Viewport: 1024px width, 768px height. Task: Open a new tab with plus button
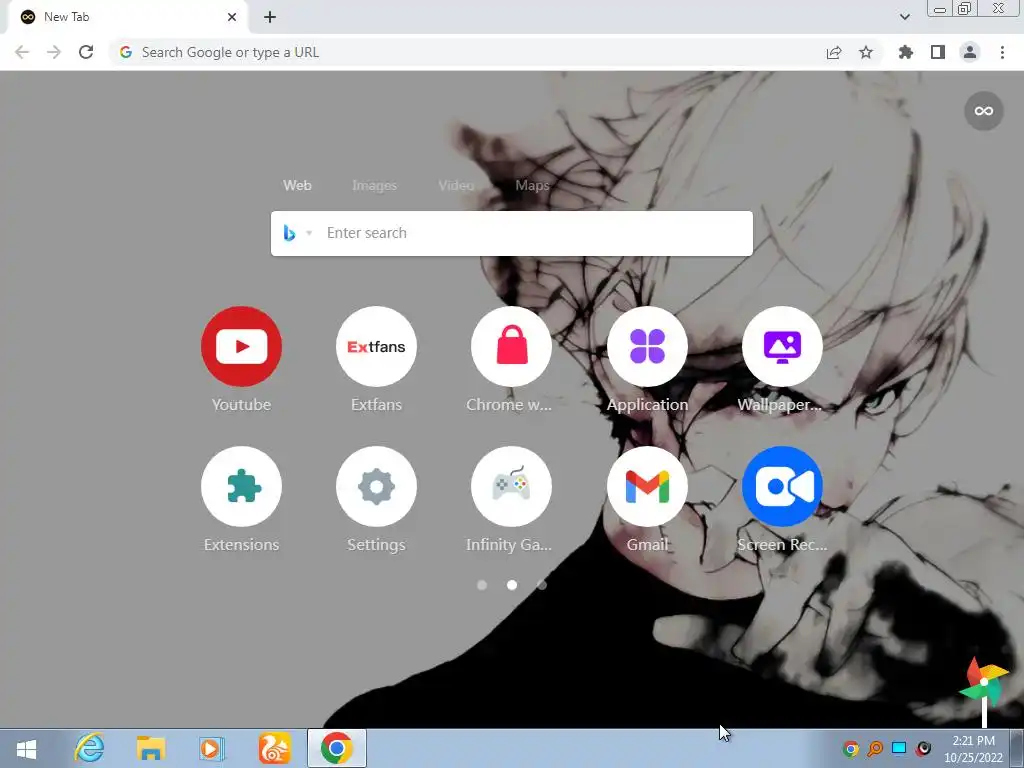click(270, 17)
